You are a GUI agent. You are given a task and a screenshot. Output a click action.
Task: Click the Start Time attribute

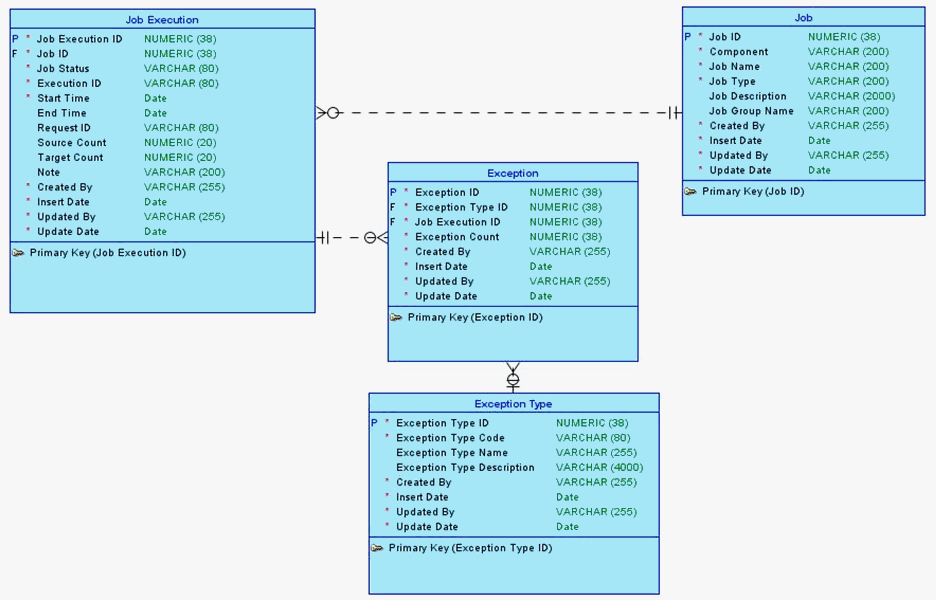(63, 99)
